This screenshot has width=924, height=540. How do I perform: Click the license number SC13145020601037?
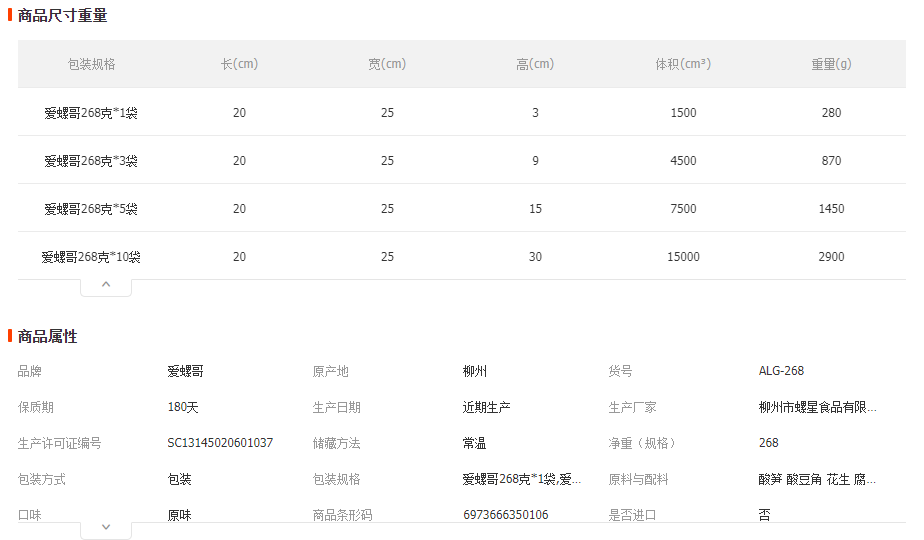[x=220, y=443]
